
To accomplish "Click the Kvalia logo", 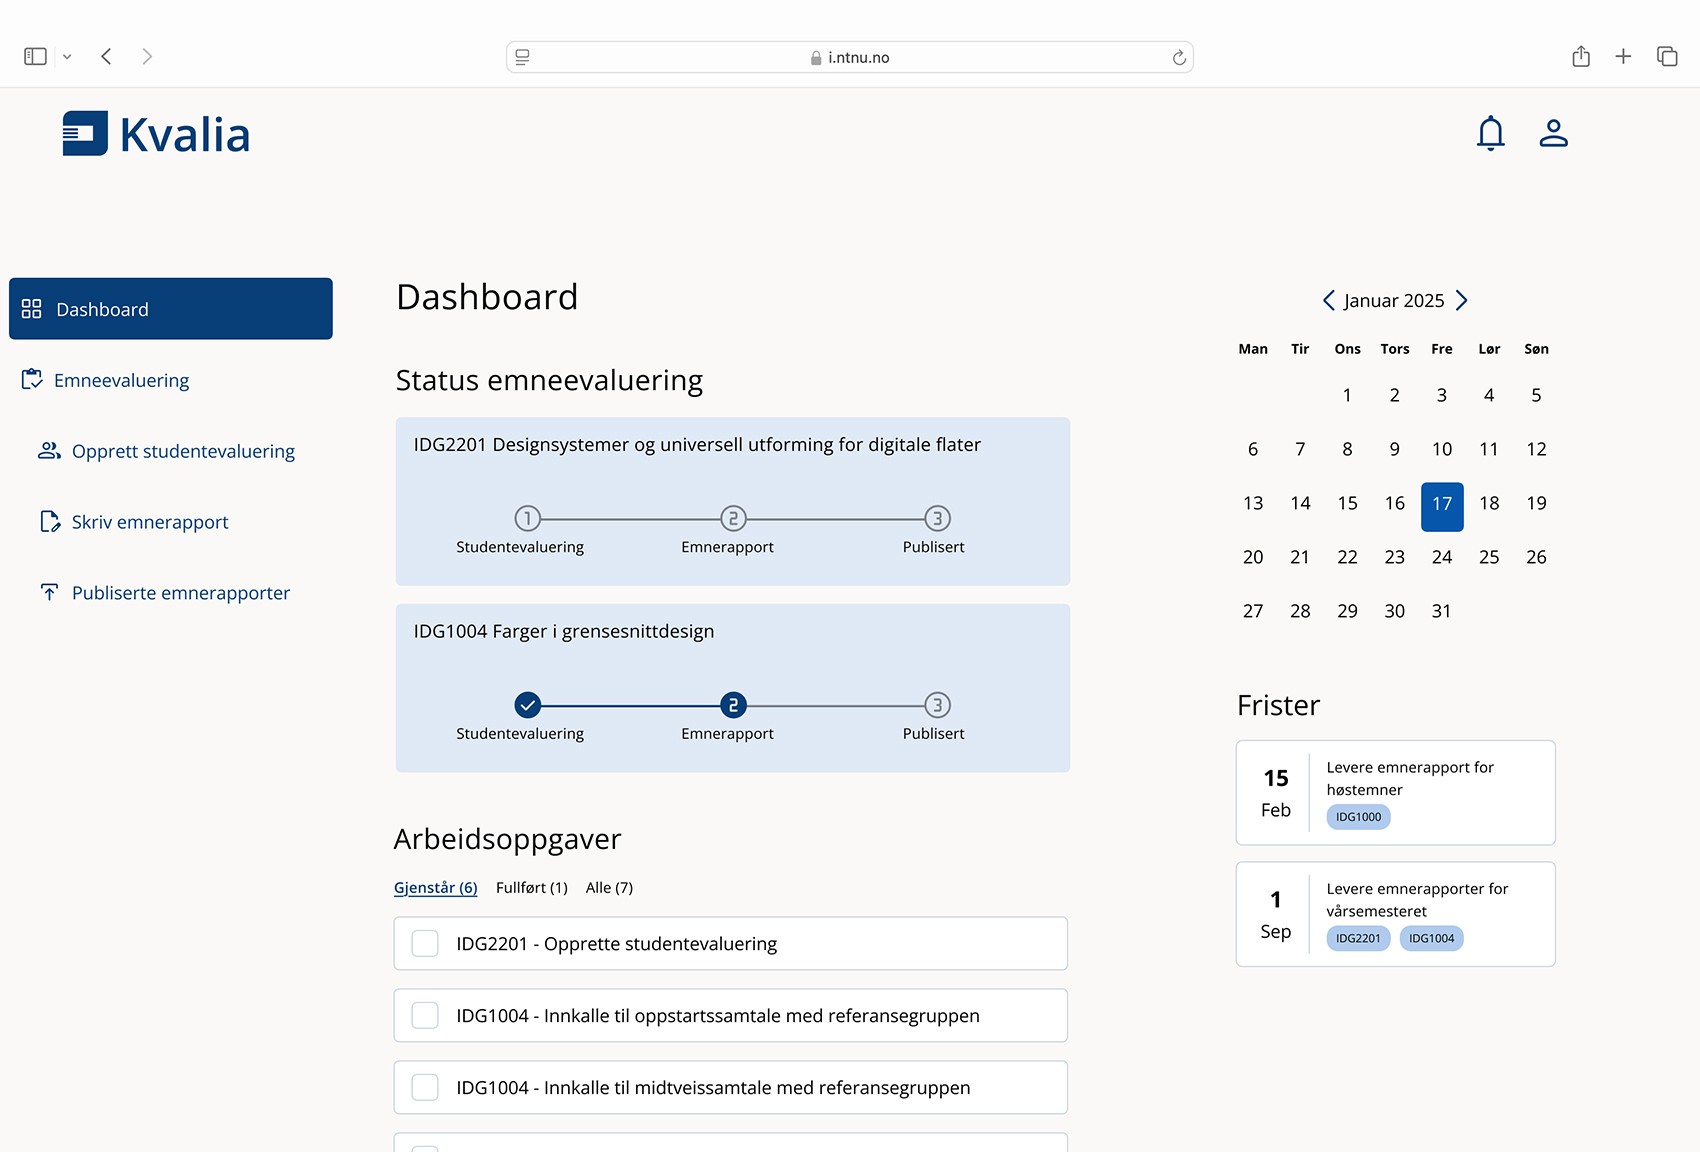I will (x=155, y=132).
